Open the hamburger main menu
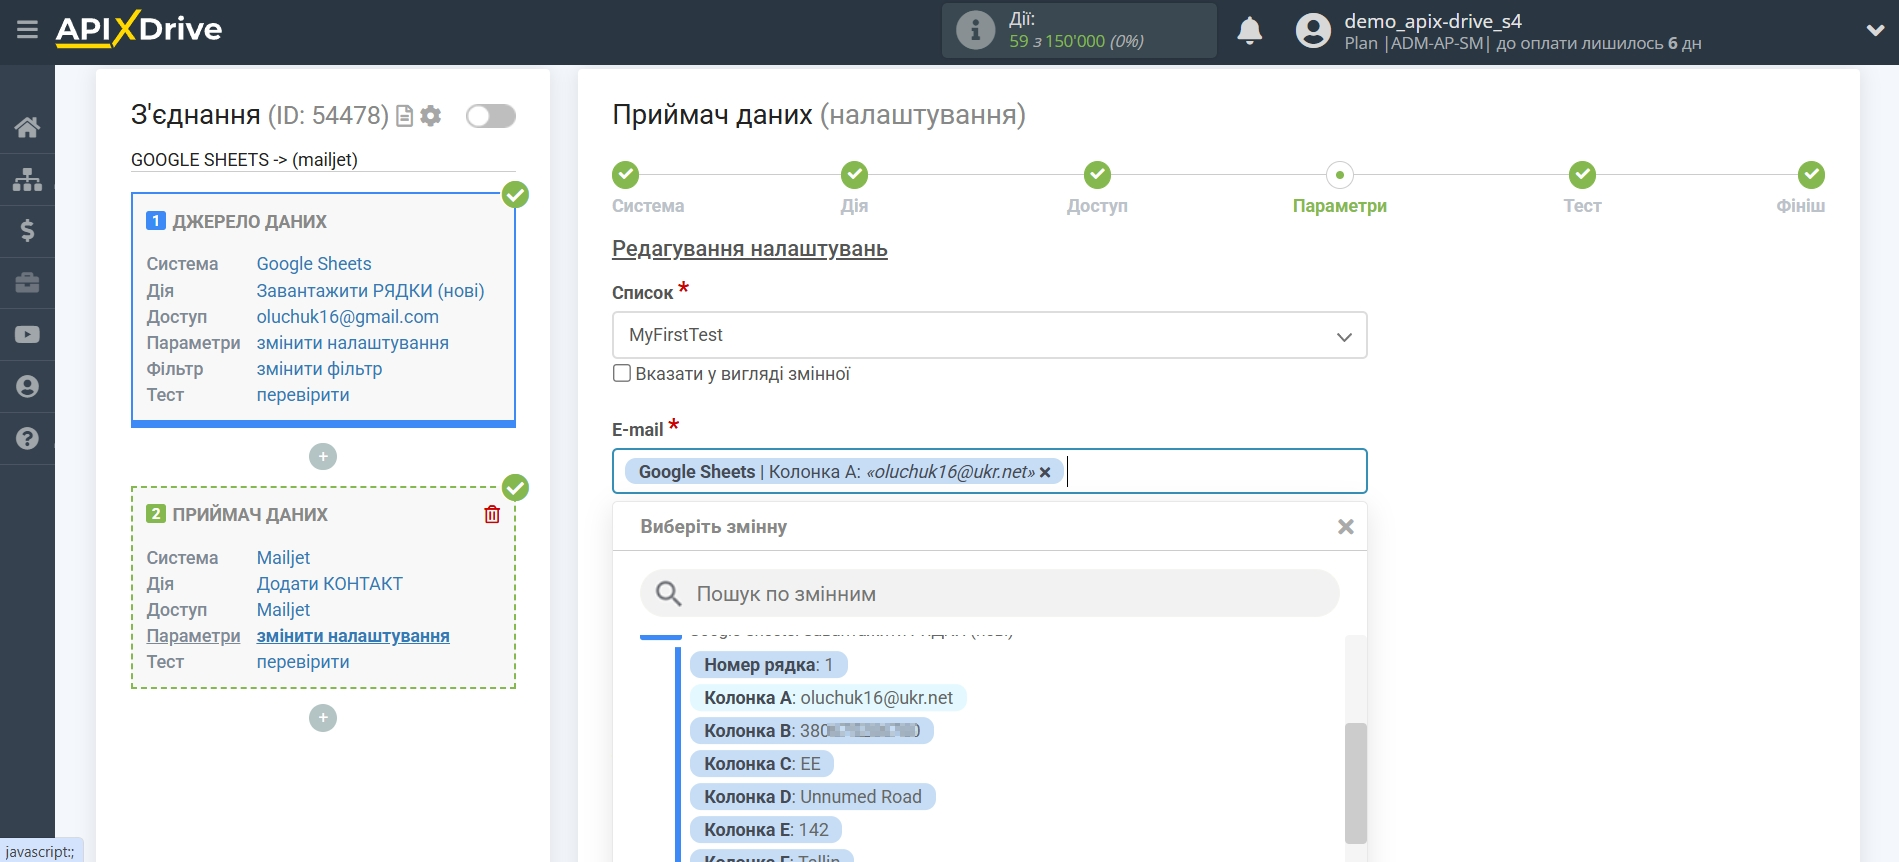 tap(27, 30)
